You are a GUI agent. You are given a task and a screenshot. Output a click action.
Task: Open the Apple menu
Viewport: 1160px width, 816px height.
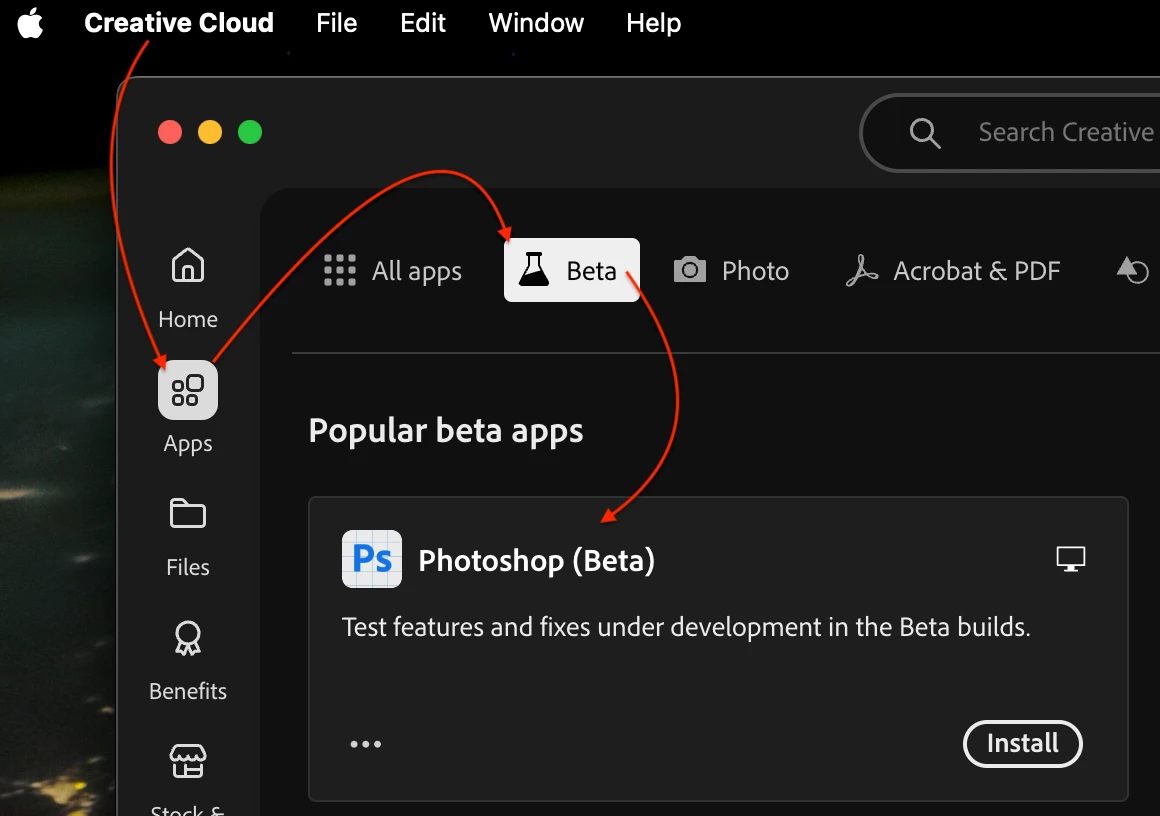(30, 23)
